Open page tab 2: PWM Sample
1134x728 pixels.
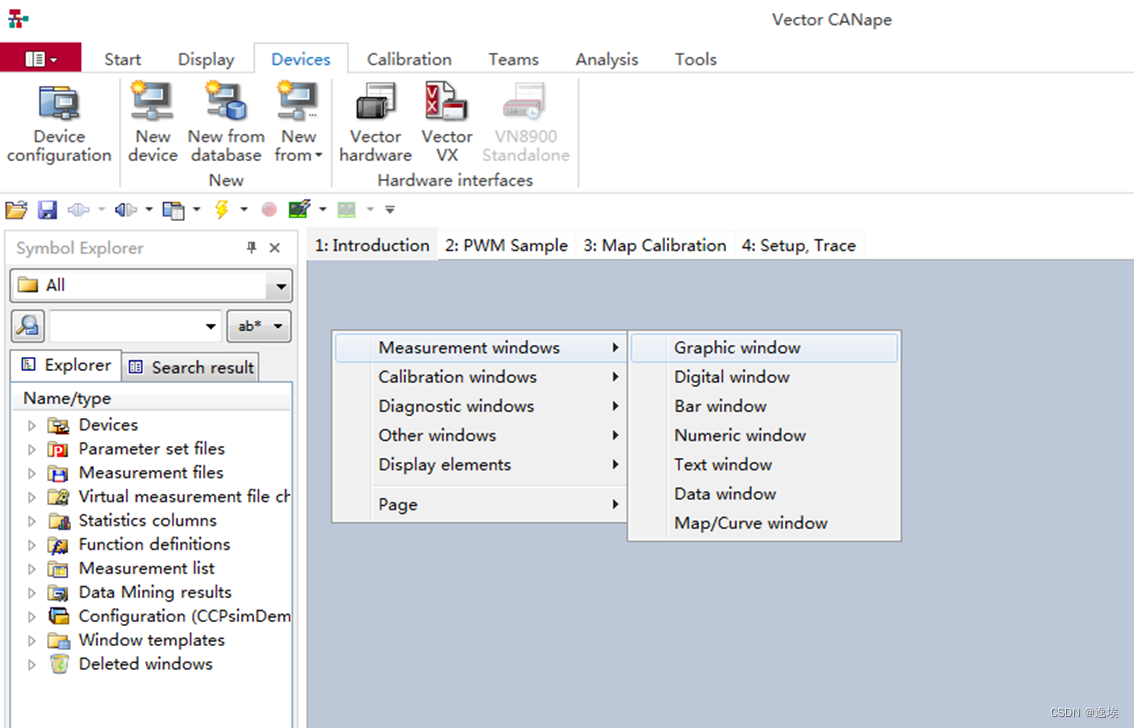[x=506, y=246]
